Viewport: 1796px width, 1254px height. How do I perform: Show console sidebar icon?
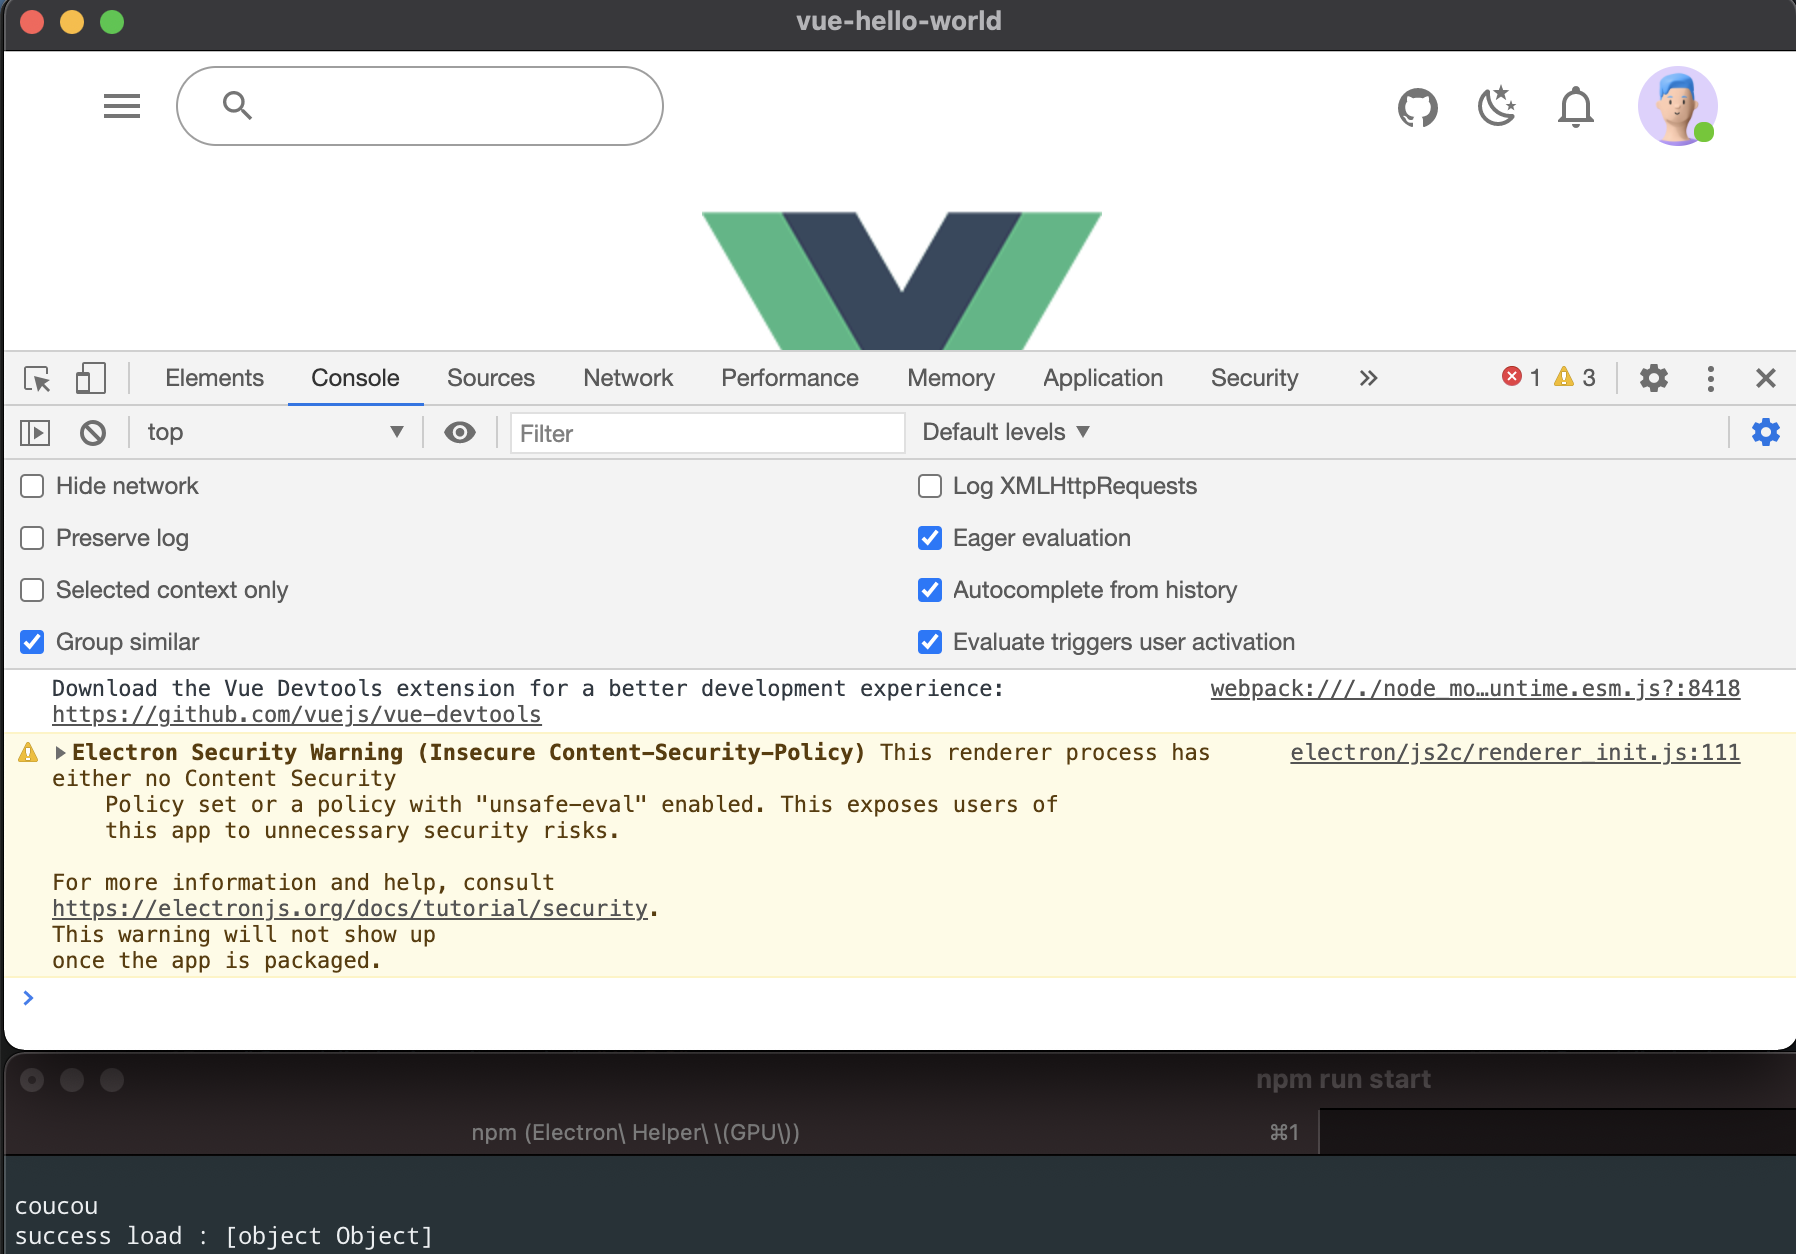35,433
